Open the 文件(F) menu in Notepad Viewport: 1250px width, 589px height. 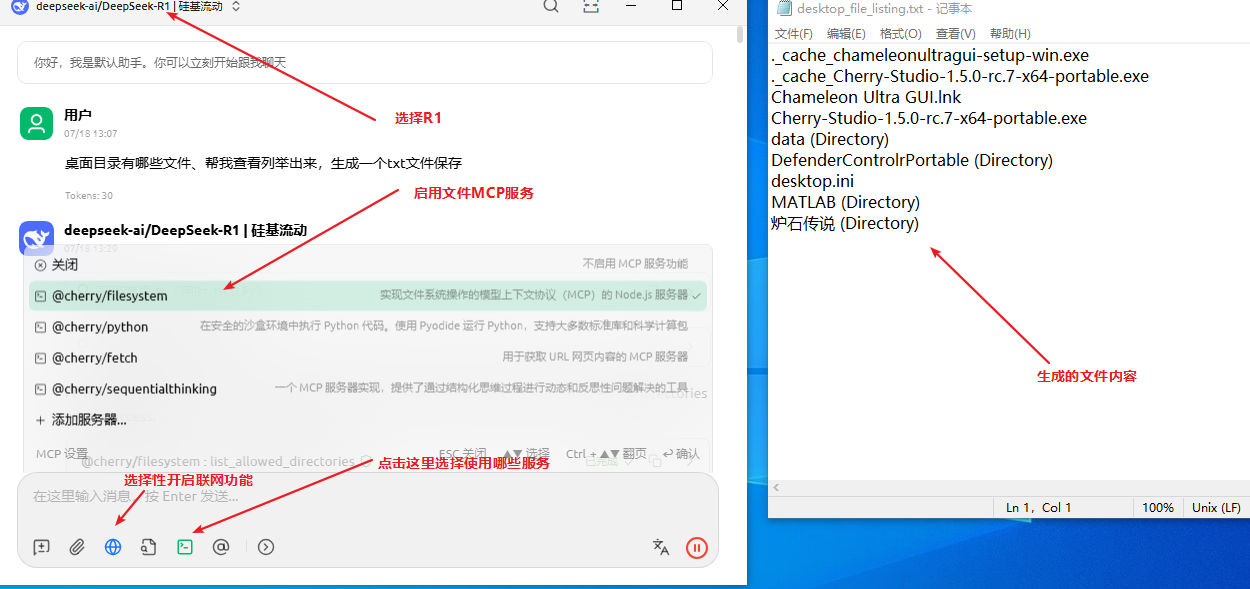793,34
